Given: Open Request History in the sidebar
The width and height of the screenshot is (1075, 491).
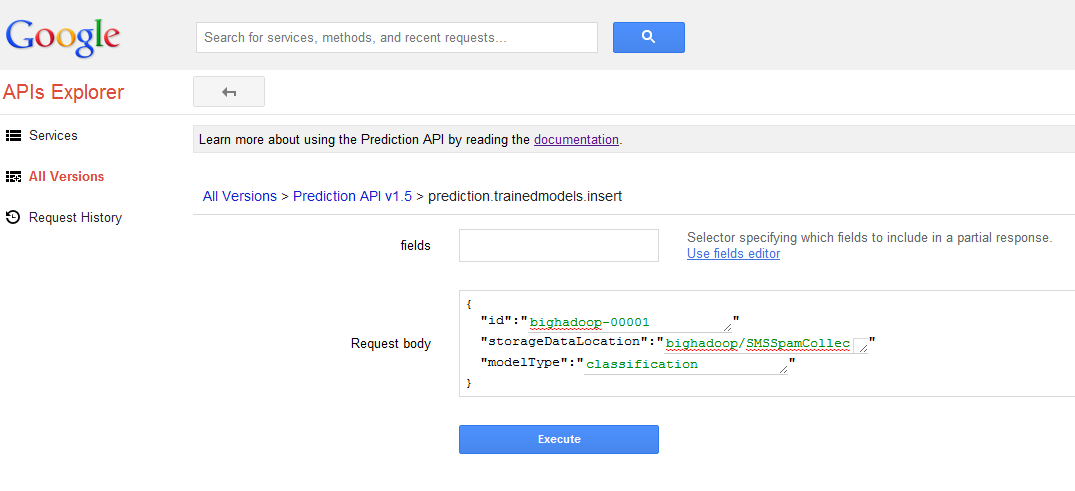Looking at the screenshot, I should click(75, 217).
